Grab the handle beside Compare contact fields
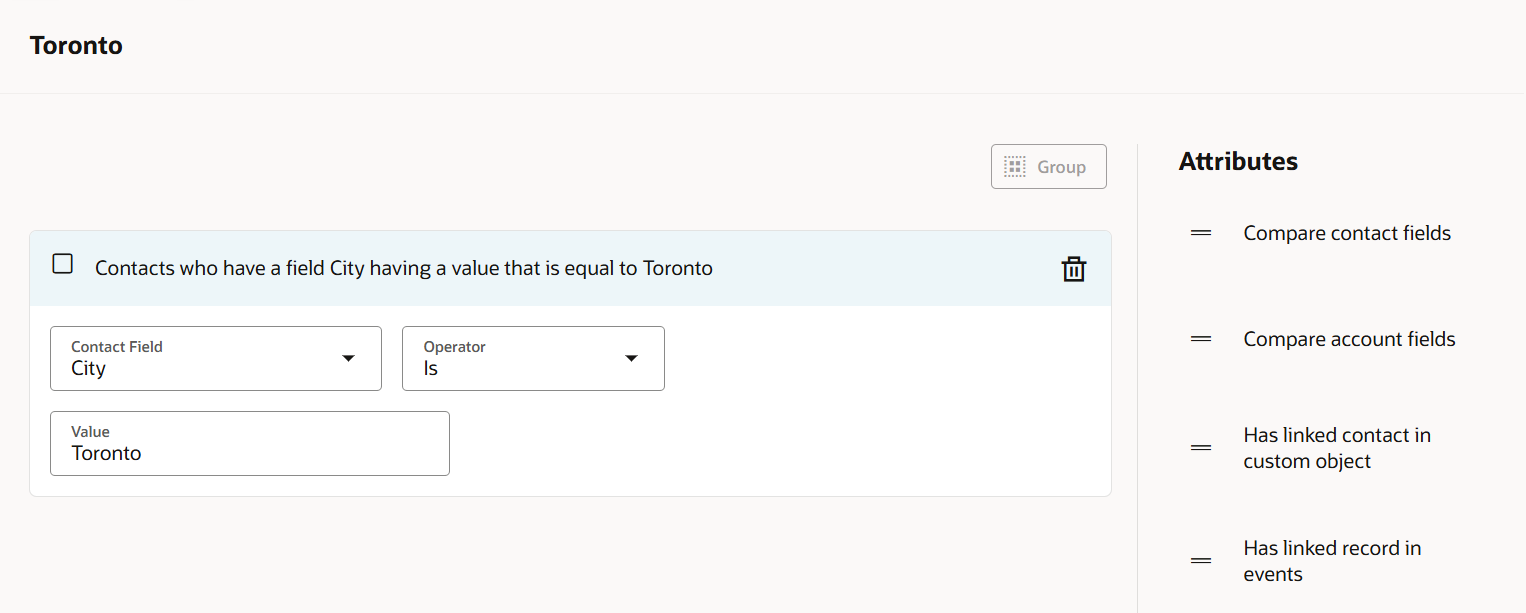 coord(1201,233)
